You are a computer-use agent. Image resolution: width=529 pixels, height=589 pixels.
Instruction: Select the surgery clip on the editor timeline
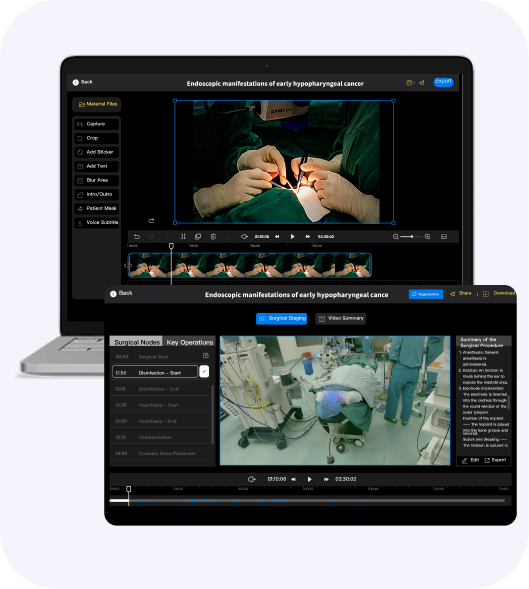click(x=250, y=265)
